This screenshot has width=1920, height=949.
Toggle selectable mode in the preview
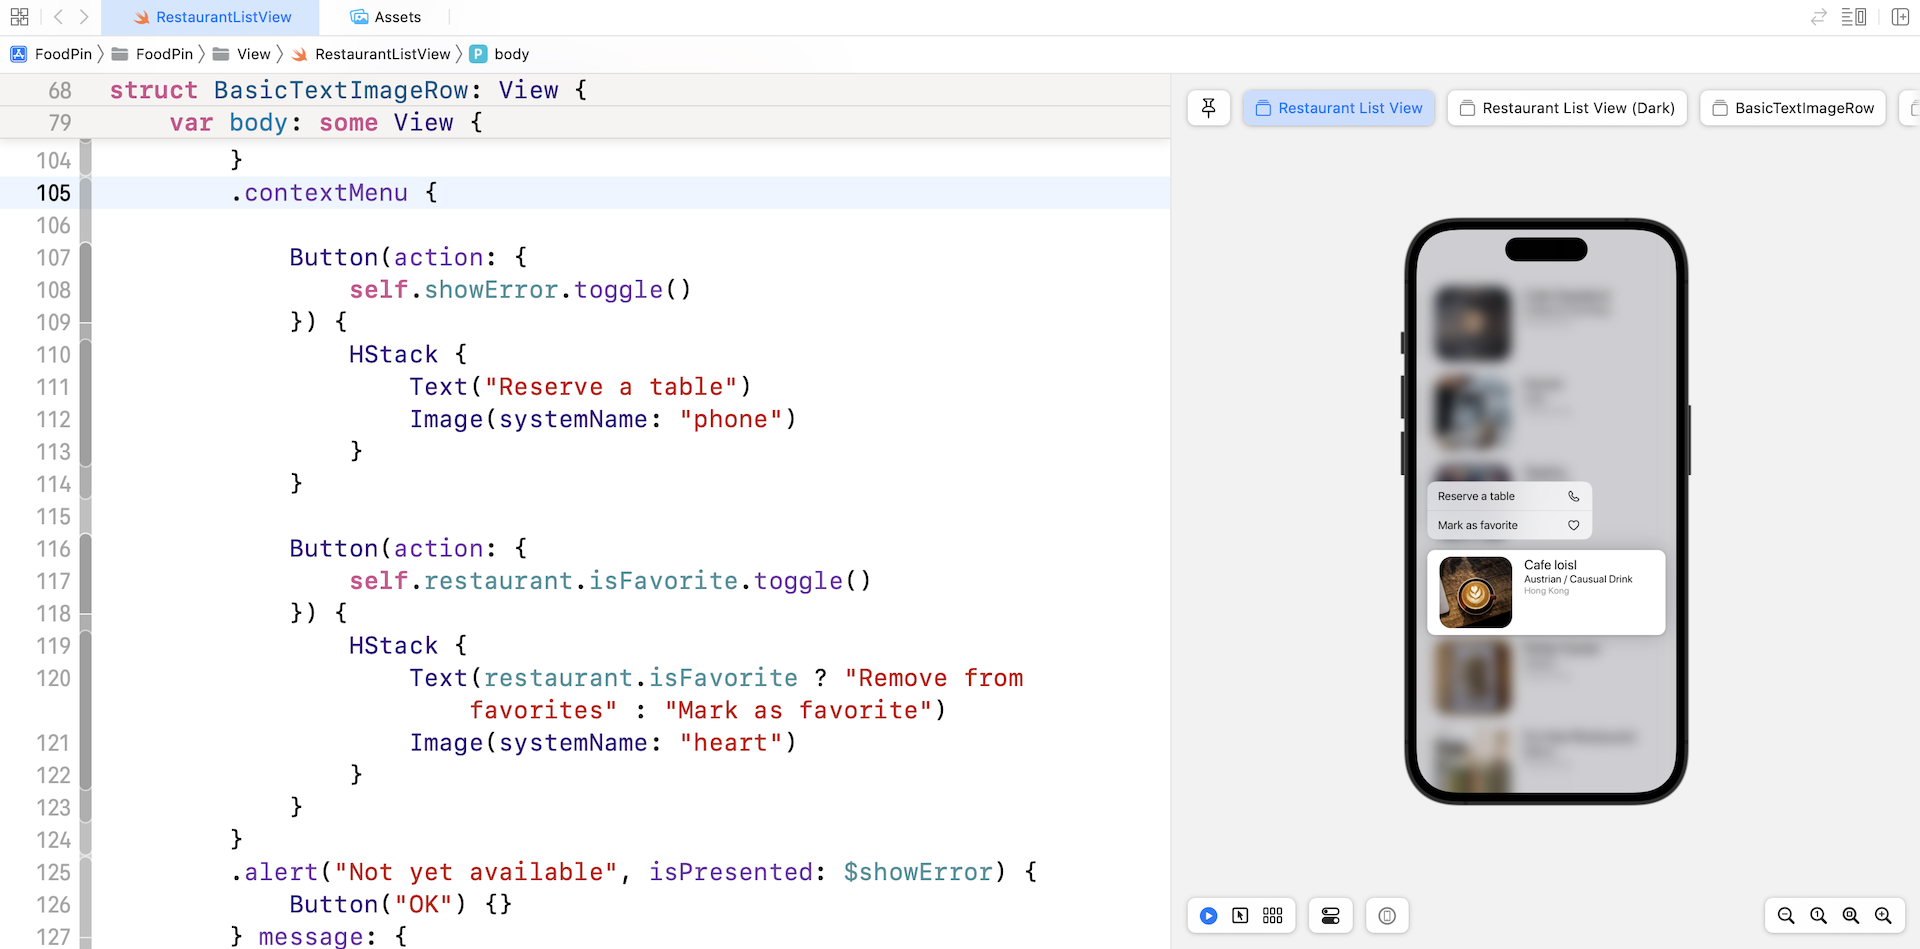1241,915
